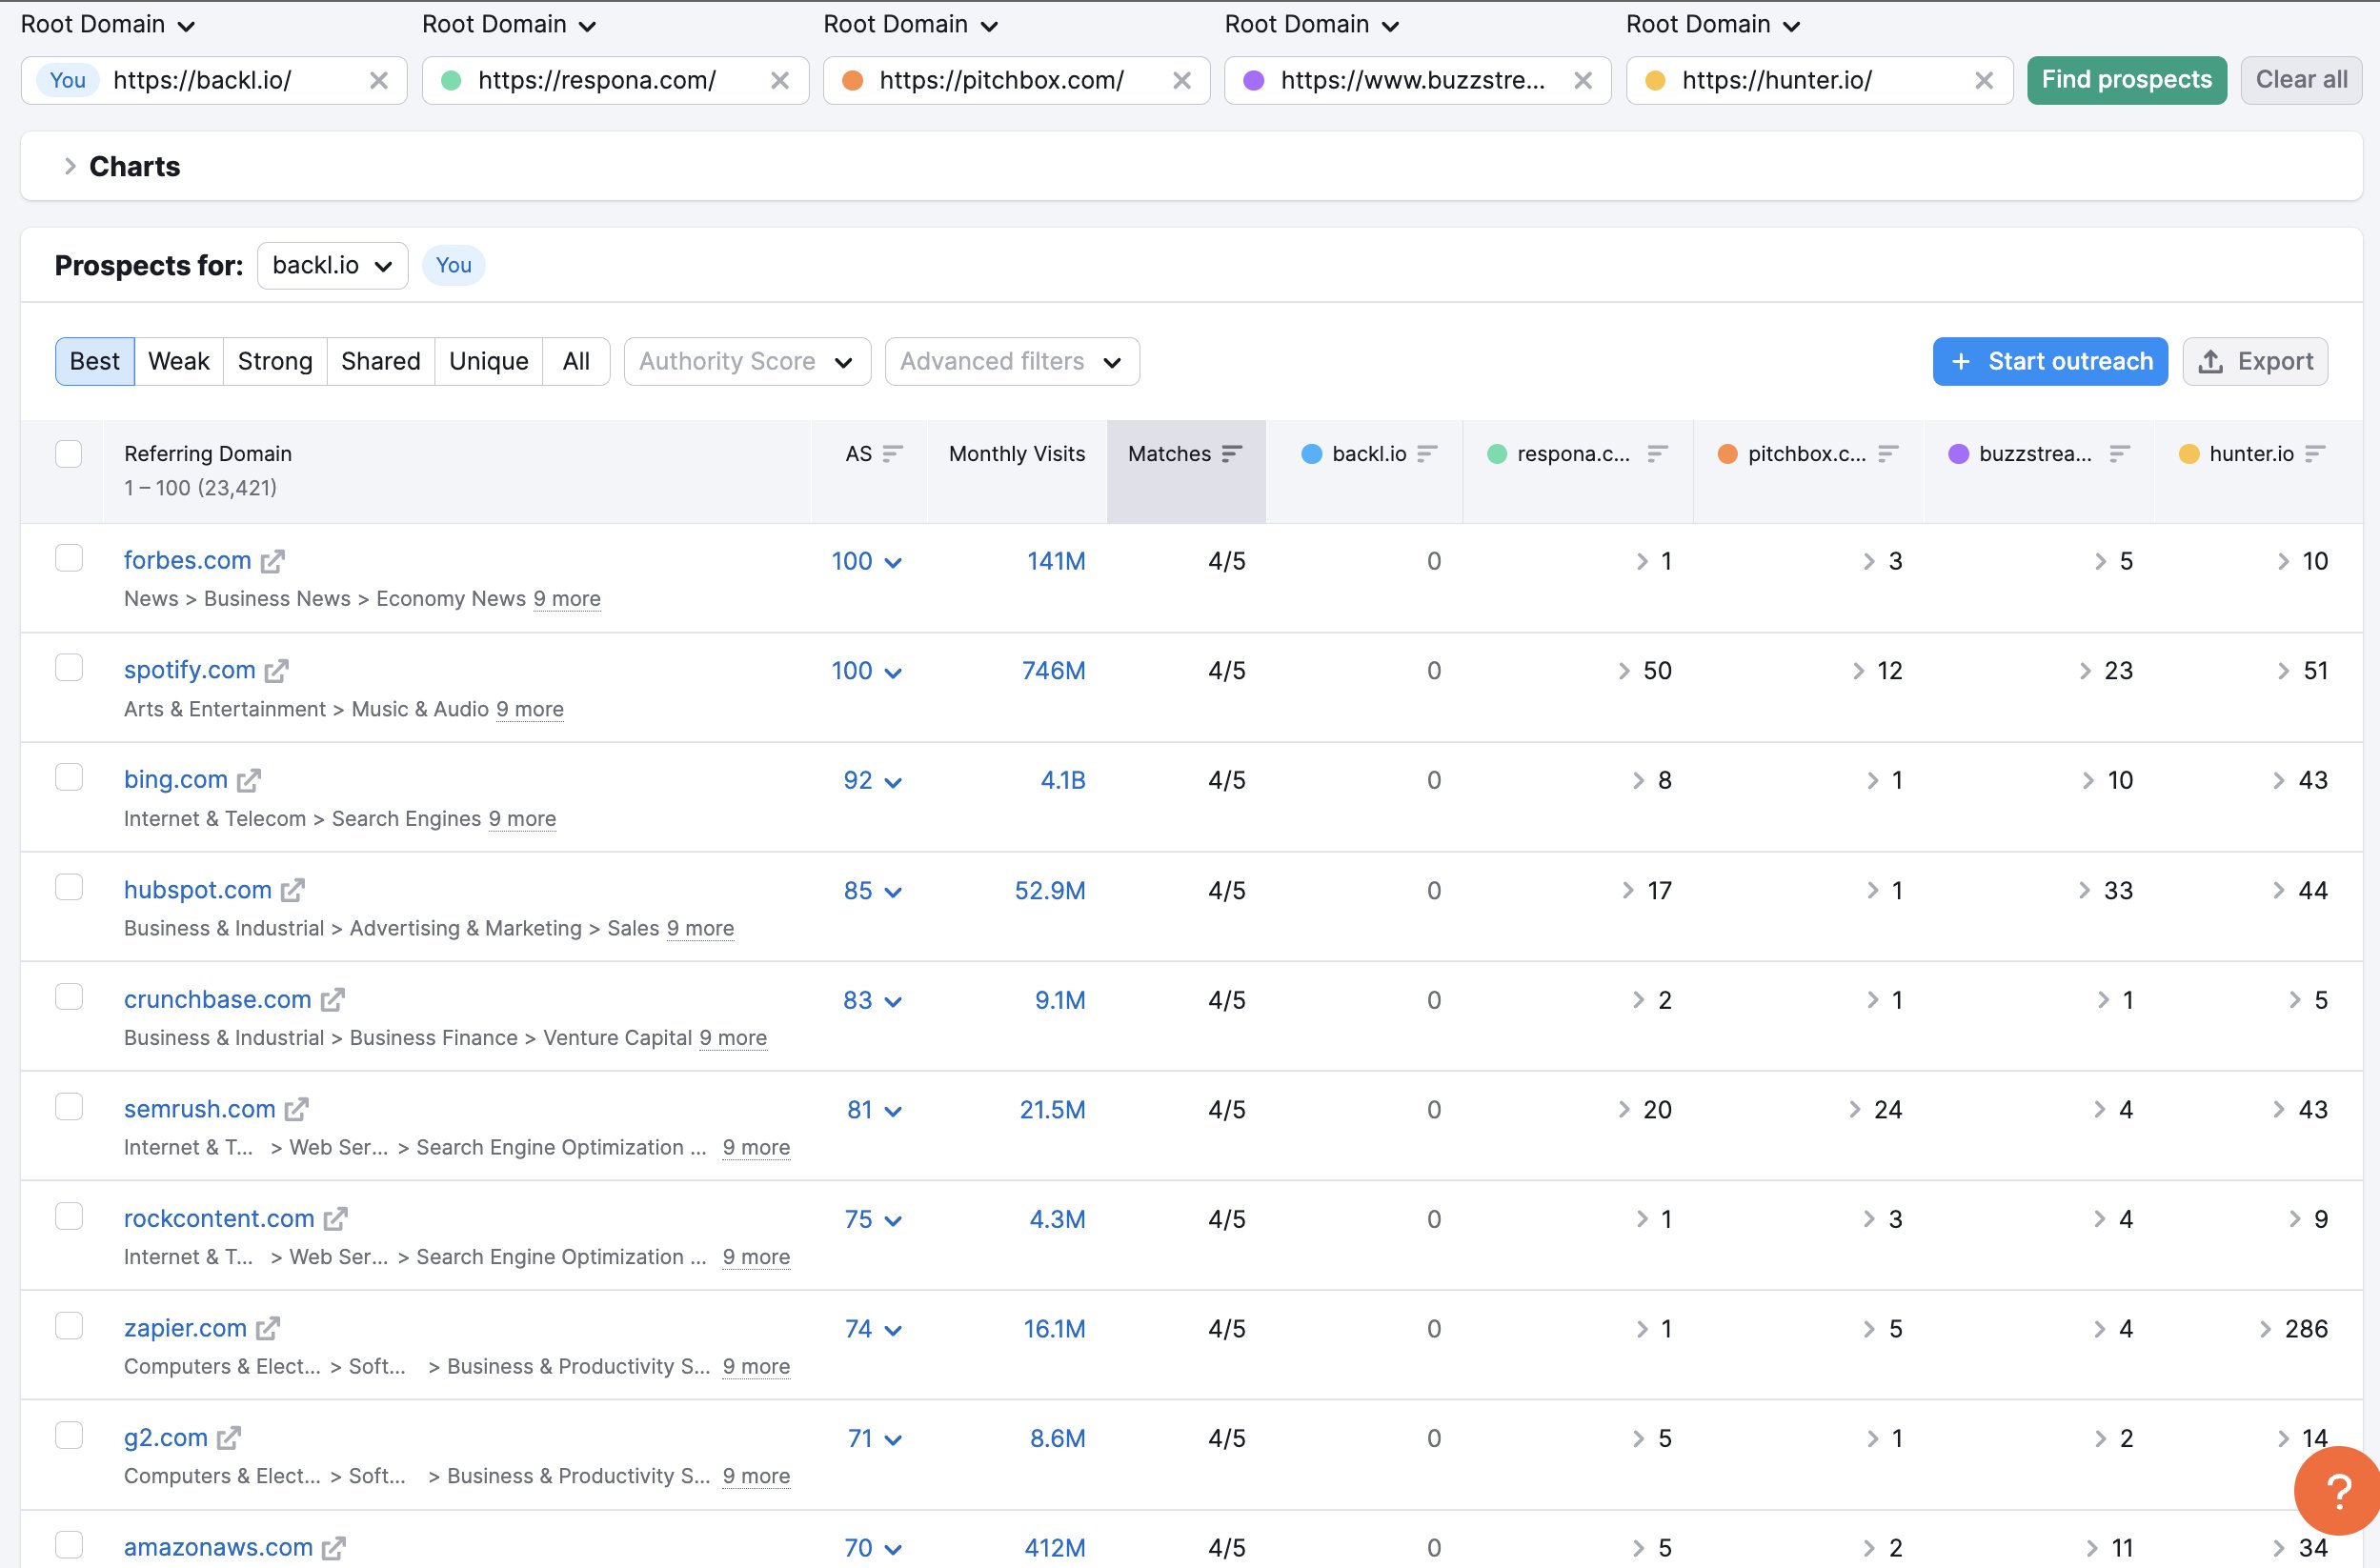Clear the pitchbox.com input using the X icon
The image size is (2380, 1568).
pos(1182,80)
